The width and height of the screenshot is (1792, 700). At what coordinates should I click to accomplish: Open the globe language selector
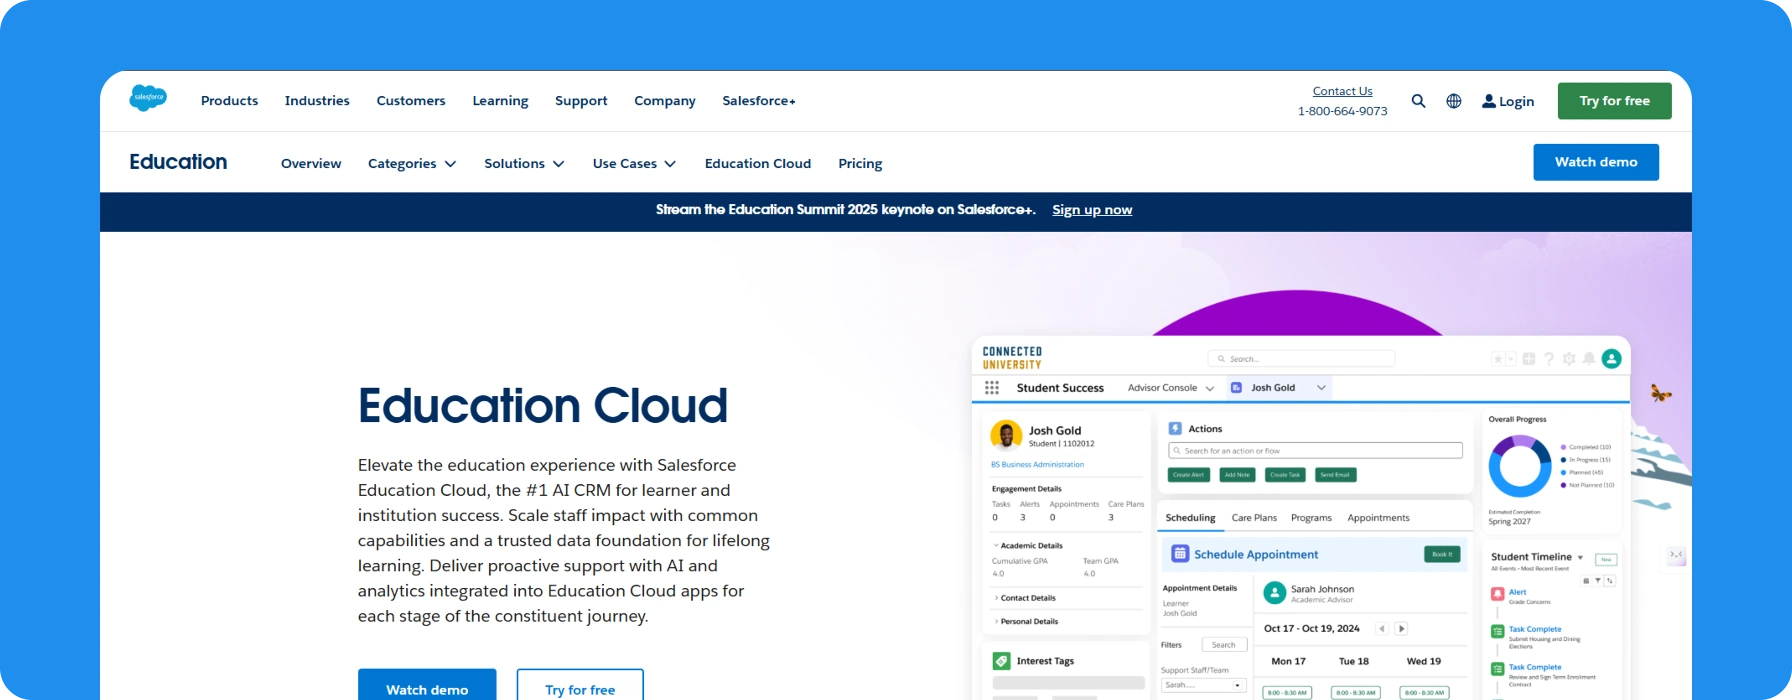pos(1454,101)
